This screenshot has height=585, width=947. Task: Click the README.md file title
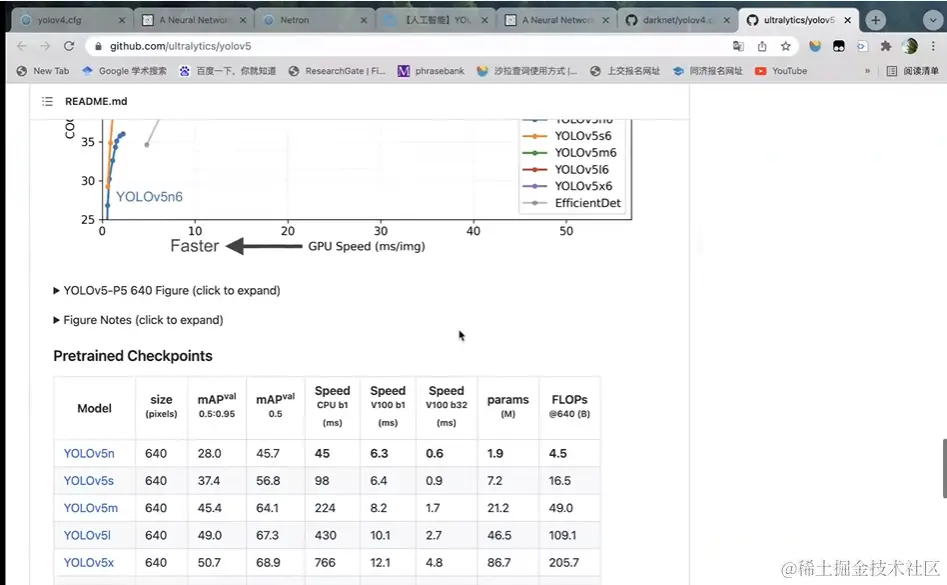click(x=96, y=101)
